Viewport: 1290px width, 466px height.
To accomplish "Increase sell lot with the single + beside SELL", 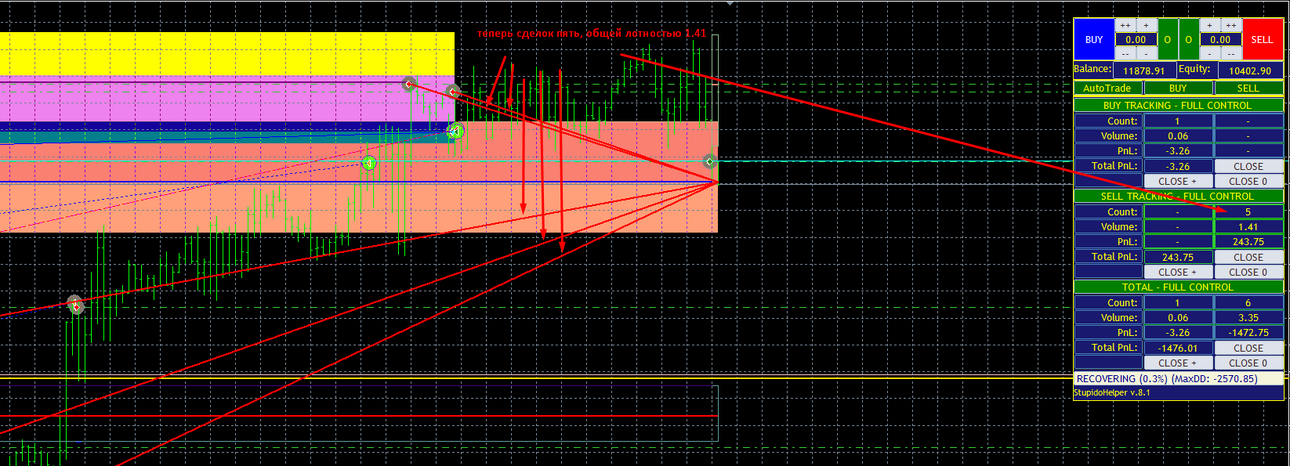I will pos(1210,25).
